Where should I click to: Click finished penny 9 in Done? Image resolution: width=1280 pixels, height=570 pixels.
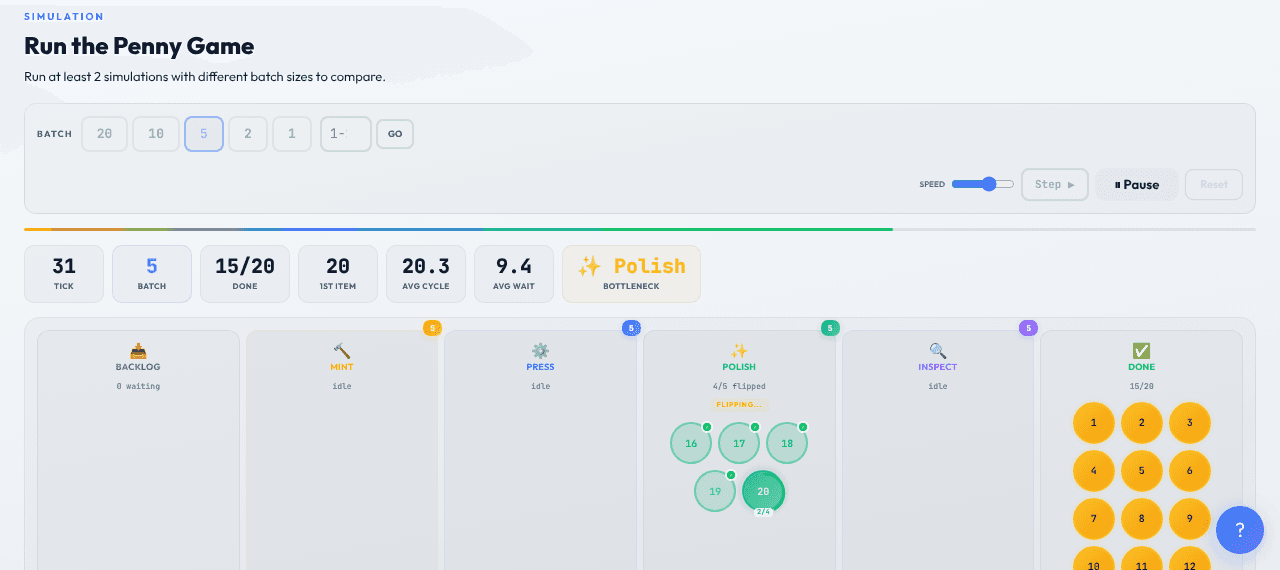pos(1189,519)
